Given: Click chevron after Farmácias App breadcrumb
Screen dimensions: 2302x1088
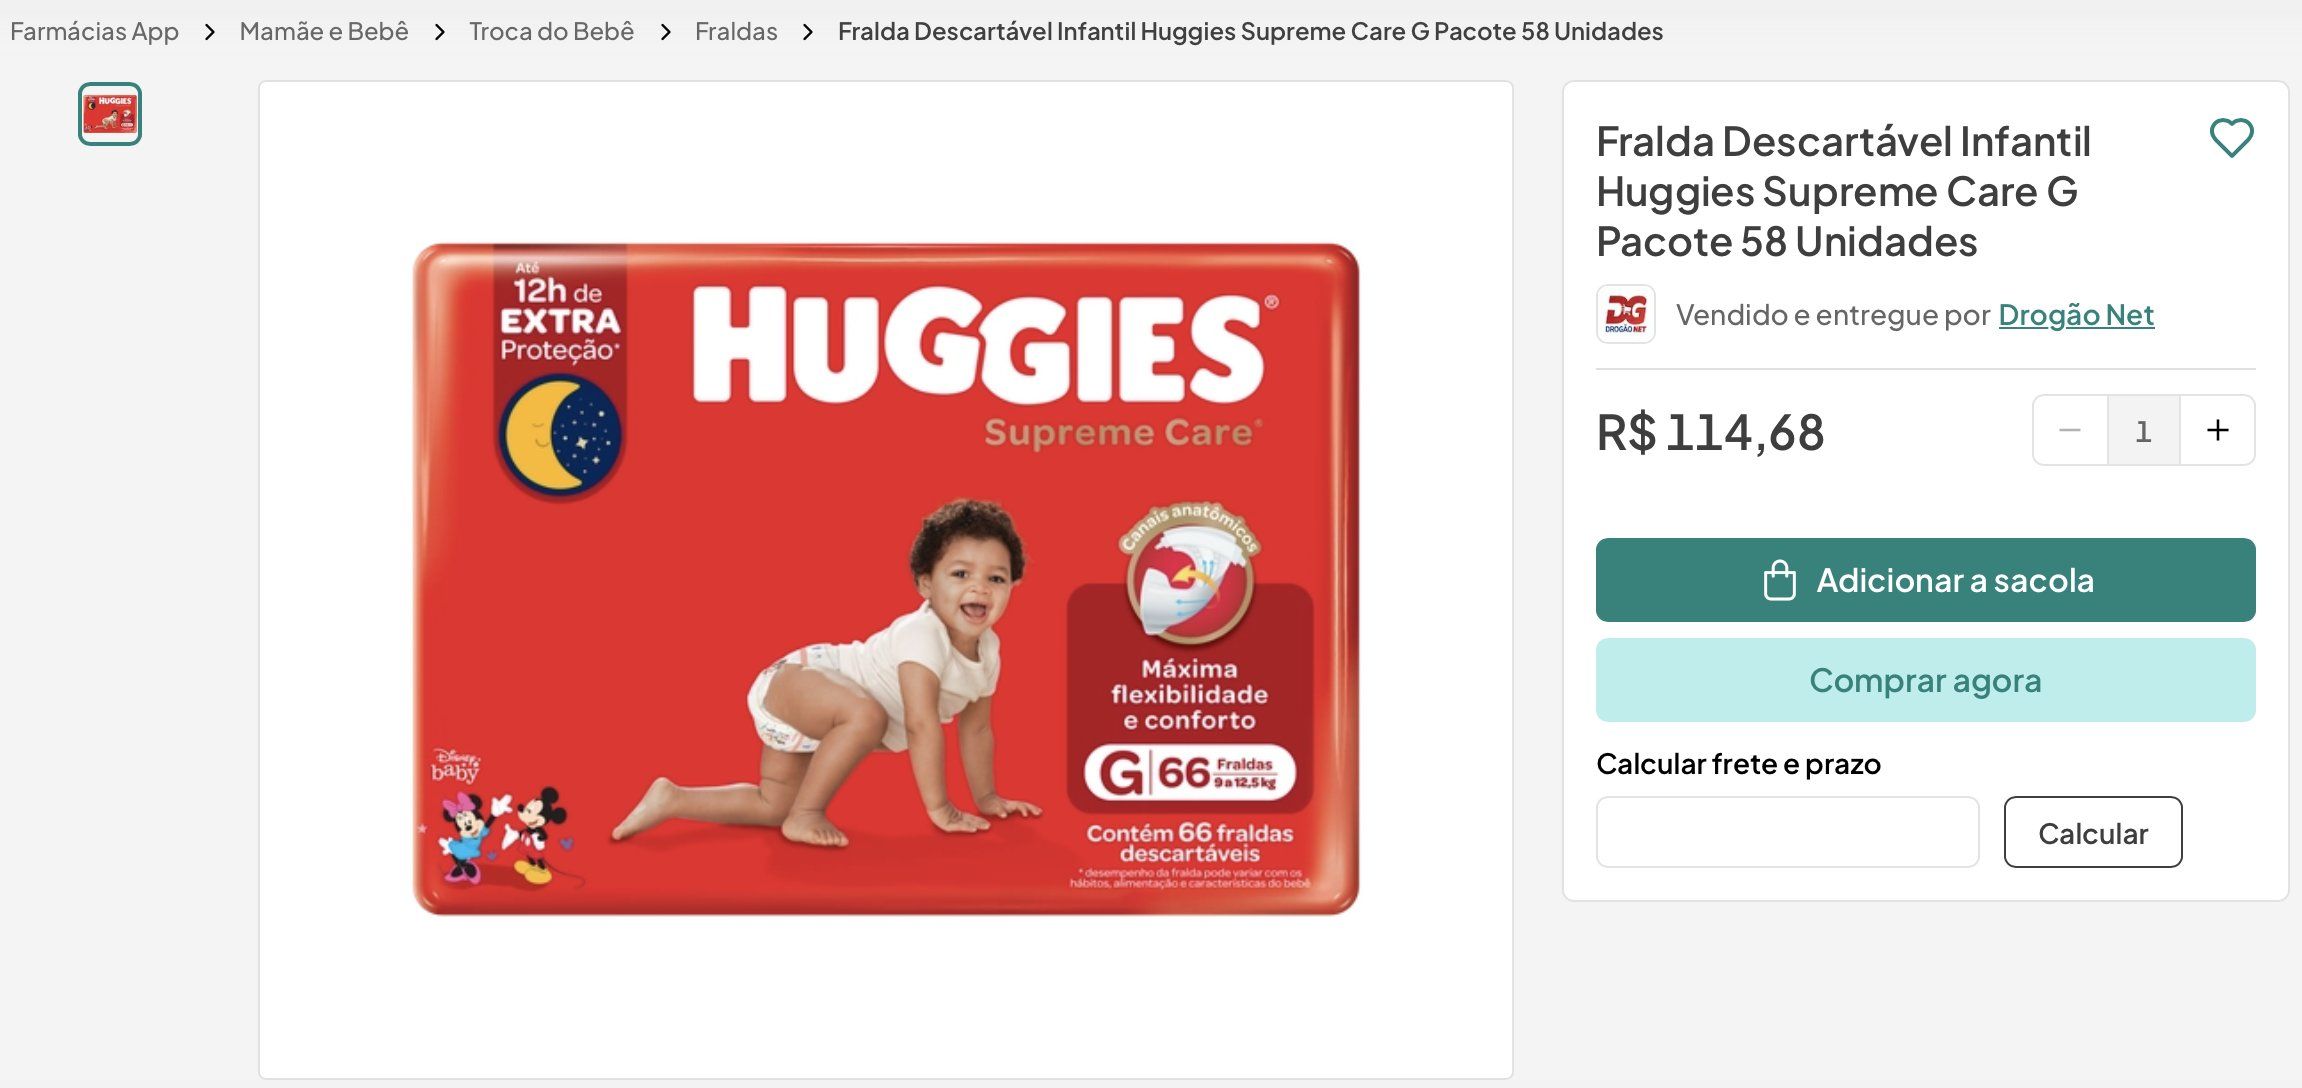Looking at the screenshot, I should pos(209,32).
